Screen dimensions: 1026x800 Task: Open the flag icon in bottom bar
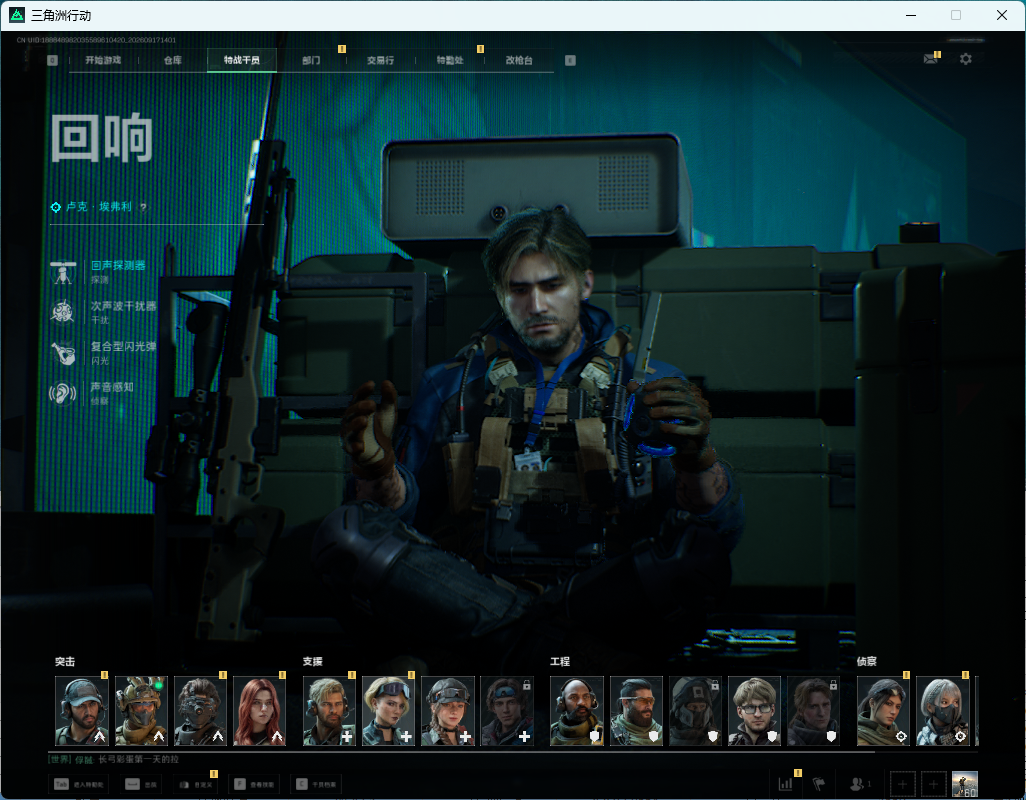coord(819,784)
